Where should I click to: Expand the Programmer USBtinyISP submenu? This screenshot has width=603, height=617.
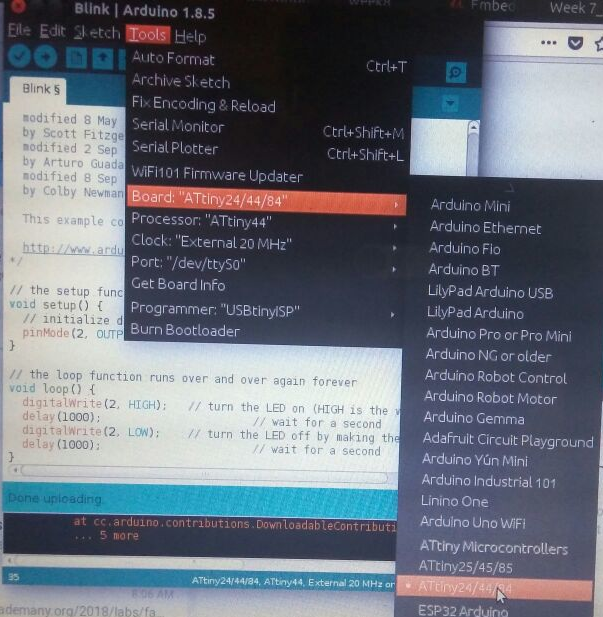tap(265, 310)
